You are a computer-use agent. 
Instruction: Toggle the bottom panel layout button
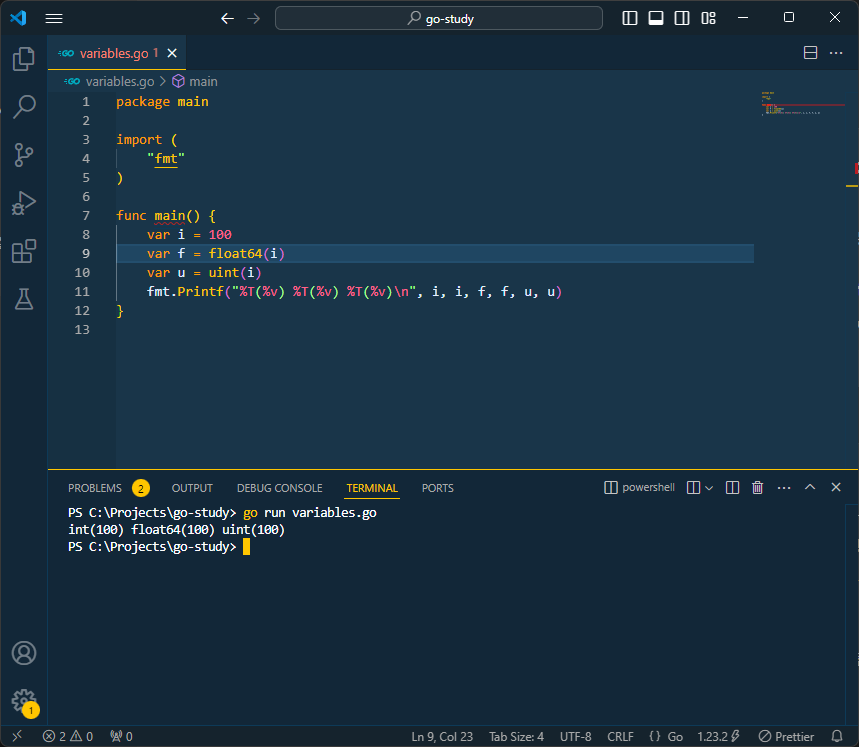656,18
